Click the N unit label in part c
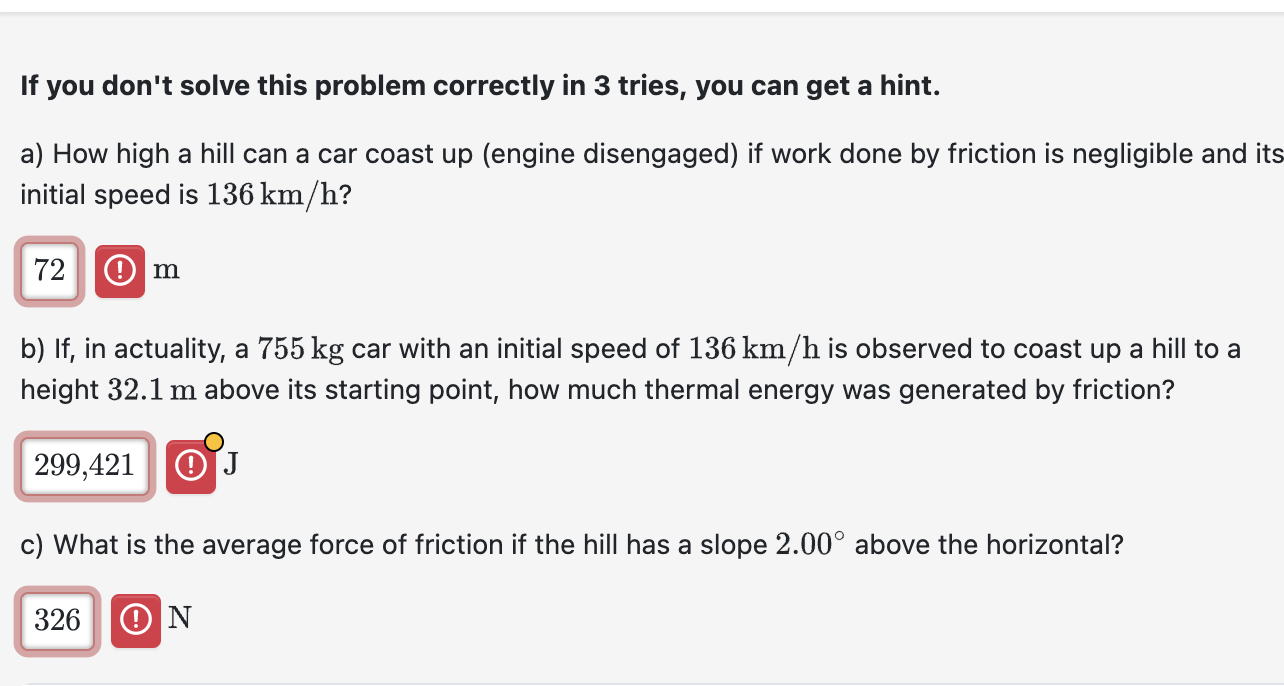The width and height of the screenshot is (1284, 686). click(180, 618)
